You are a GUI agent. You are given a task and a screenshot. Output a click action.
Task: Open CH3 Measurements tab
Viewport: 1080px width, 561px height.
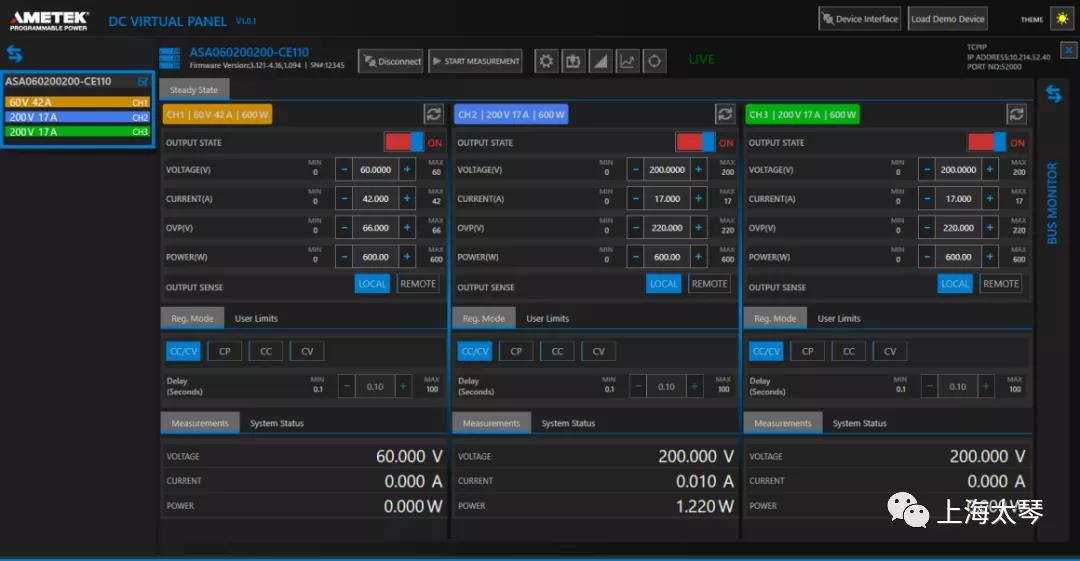tap(782, 423)
